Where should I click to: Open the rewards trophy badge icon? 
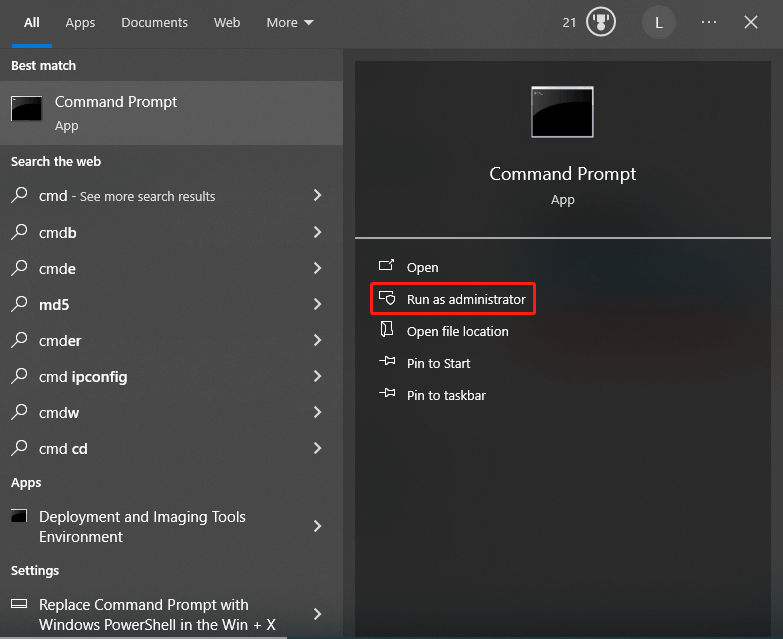pos(601,22)
